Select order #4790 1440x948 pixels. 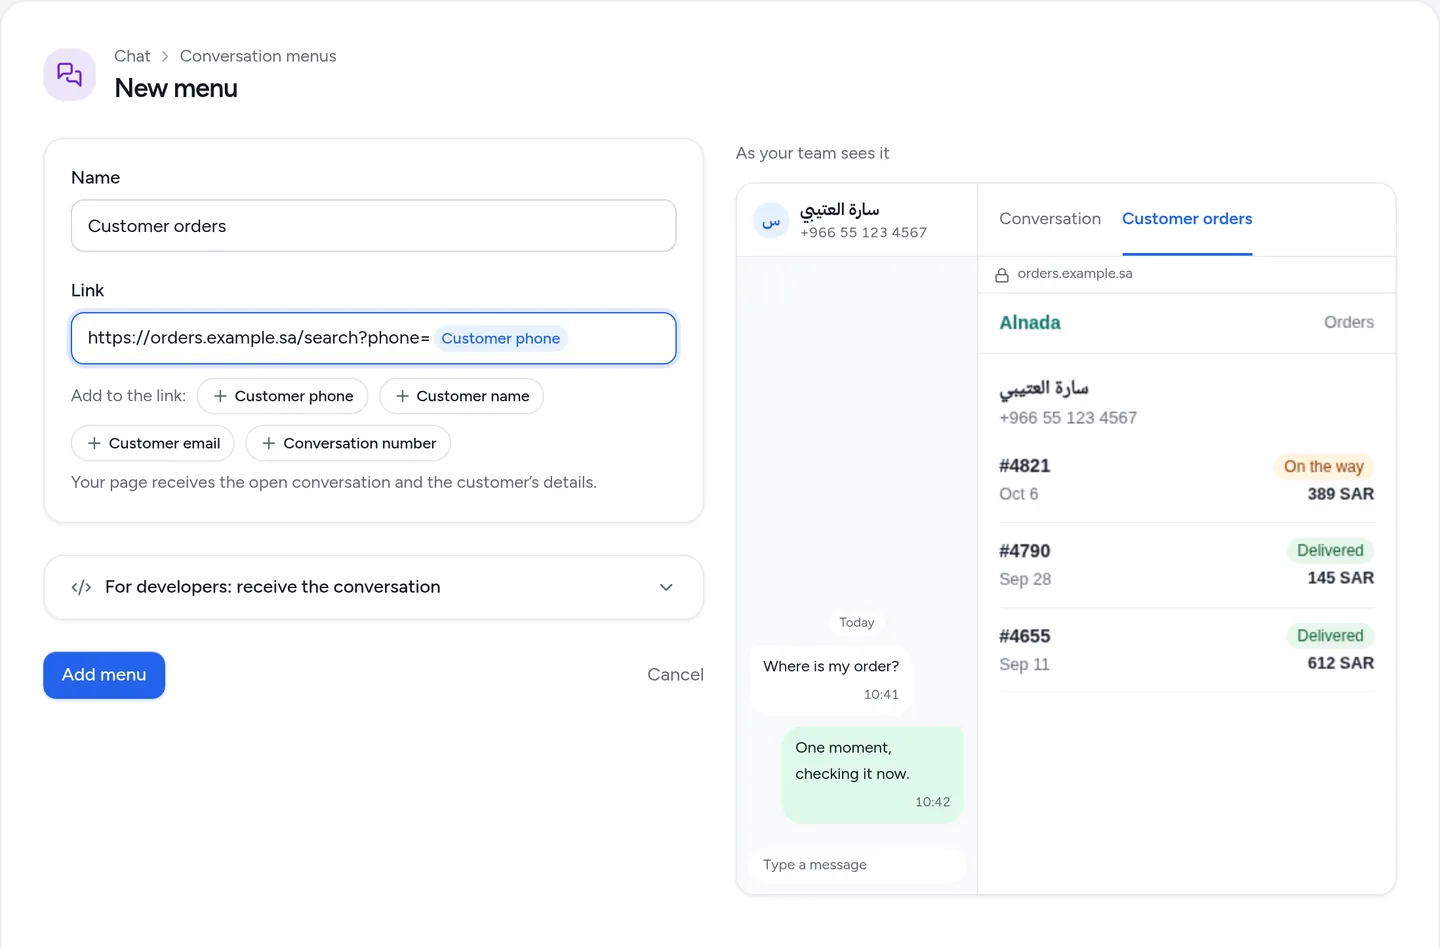pos(1187,565)
